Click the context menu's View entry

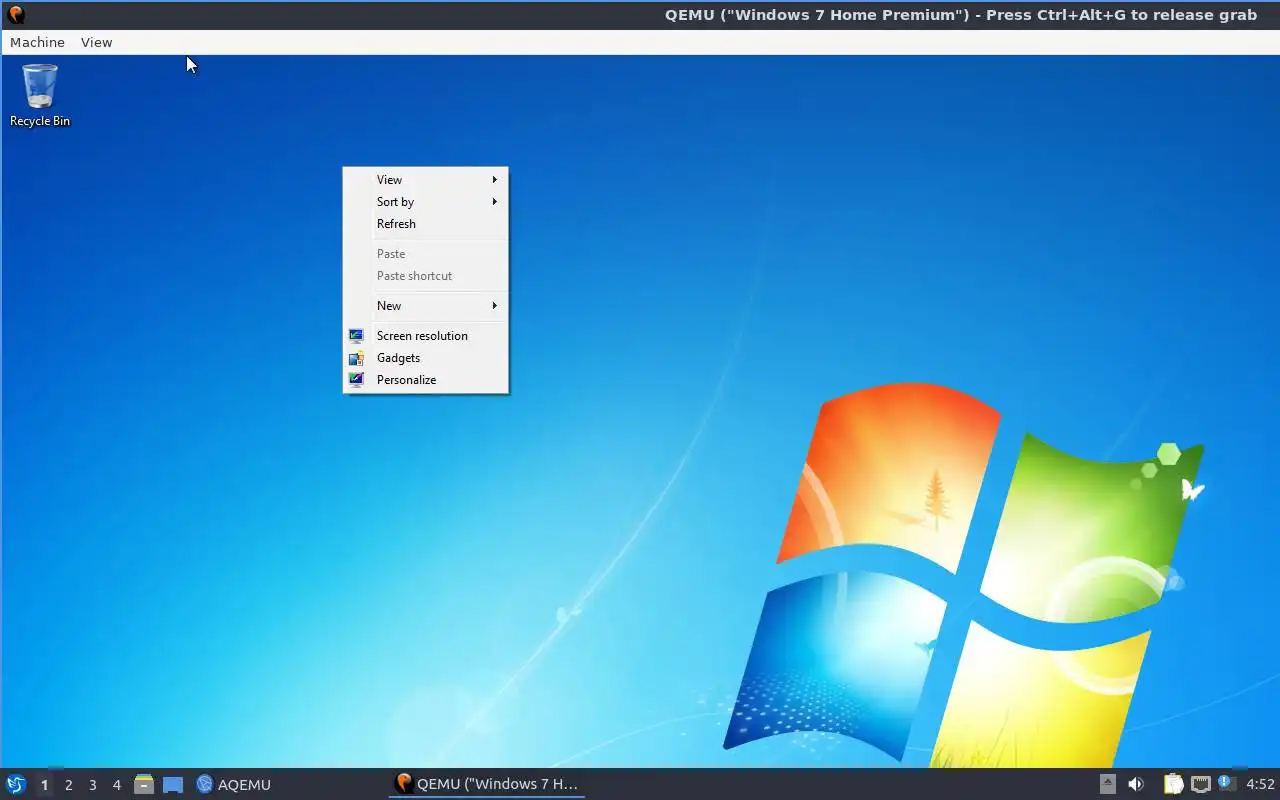pos(426,180)
